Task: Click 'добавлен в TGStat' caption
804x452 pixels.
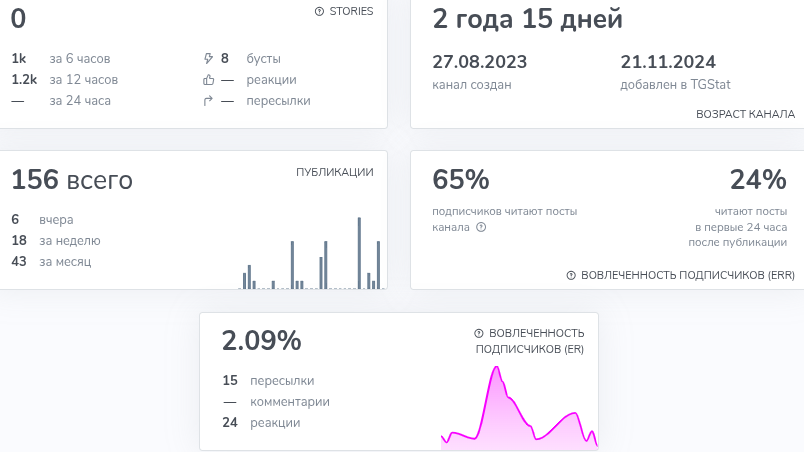Action: (675, 85)
